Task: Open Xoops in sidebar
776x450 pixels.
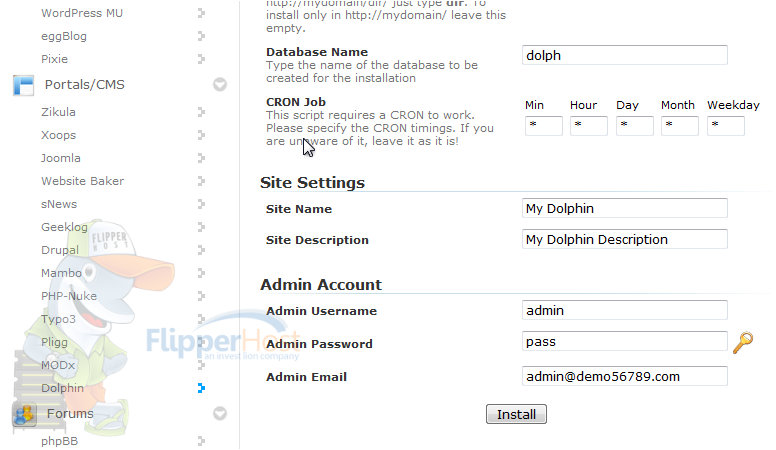Action: click(x=58, y=135)
